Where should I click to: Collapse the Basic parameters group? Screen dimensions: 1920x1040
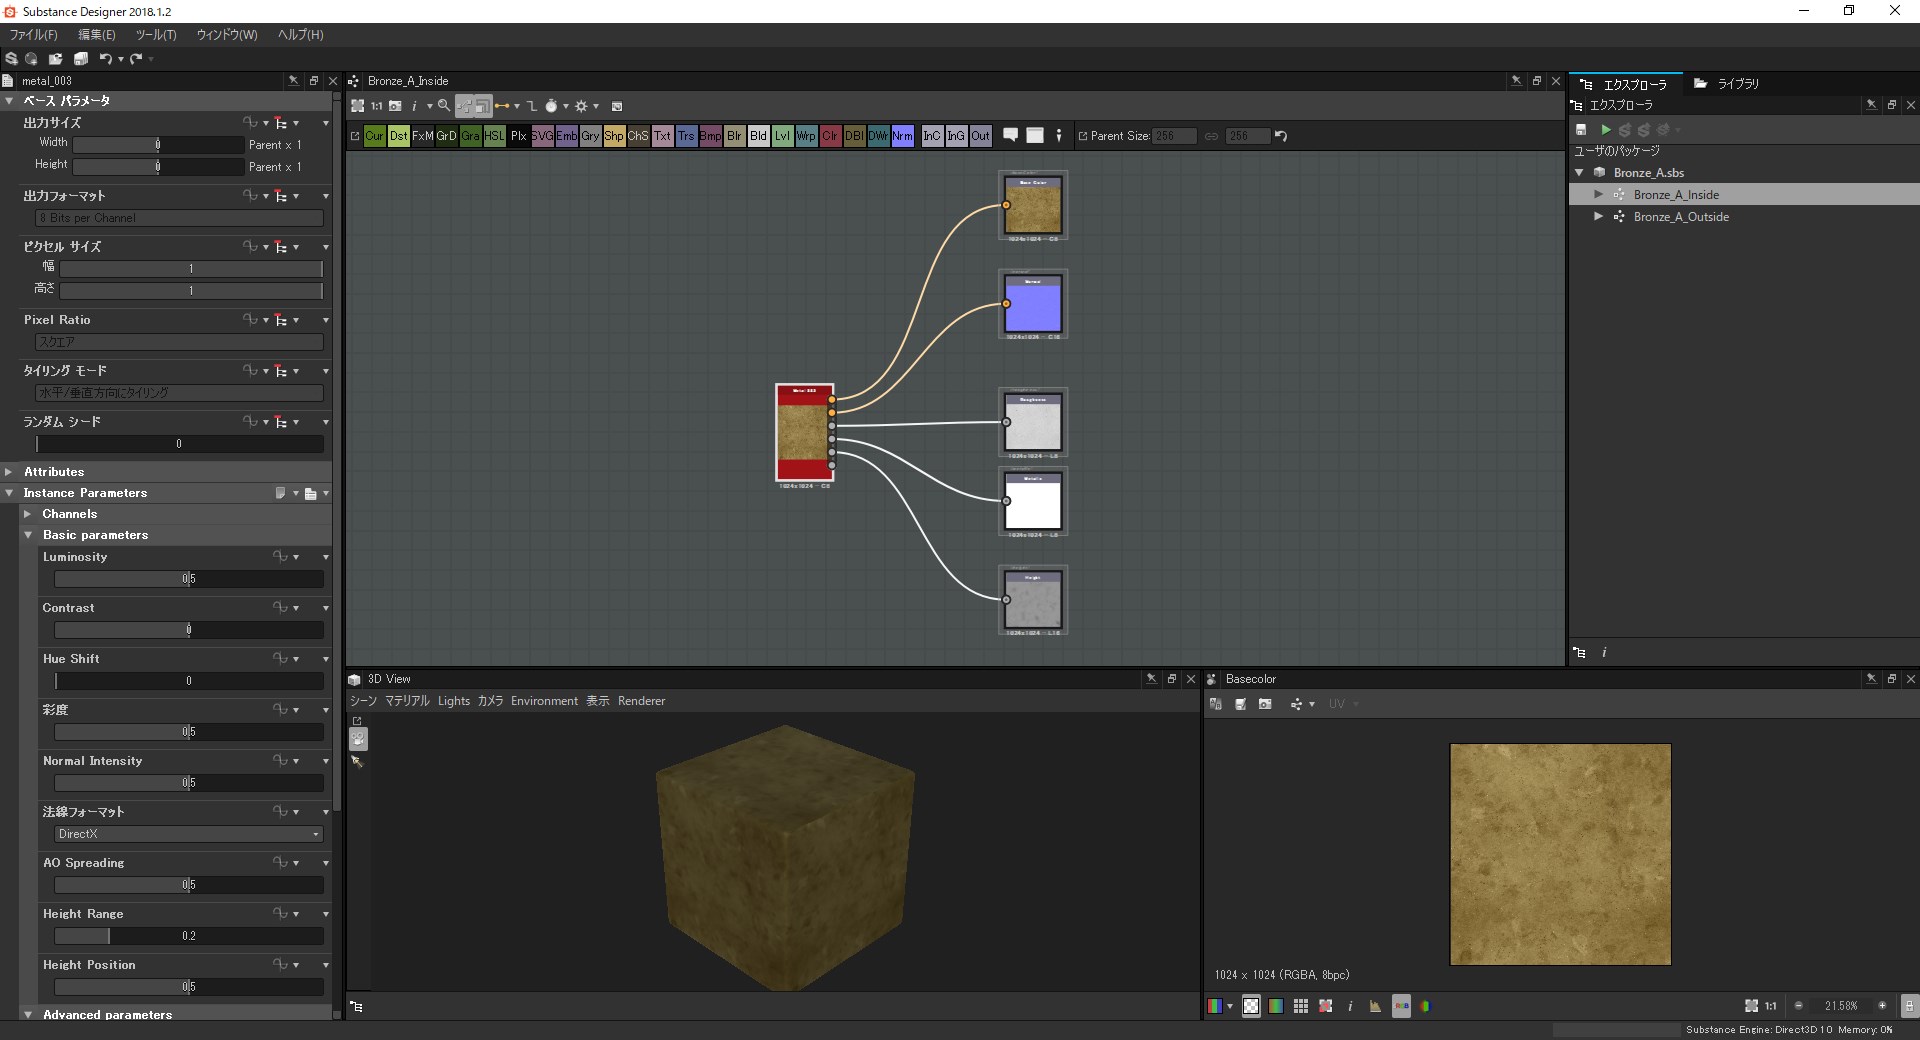click(28, 535)
